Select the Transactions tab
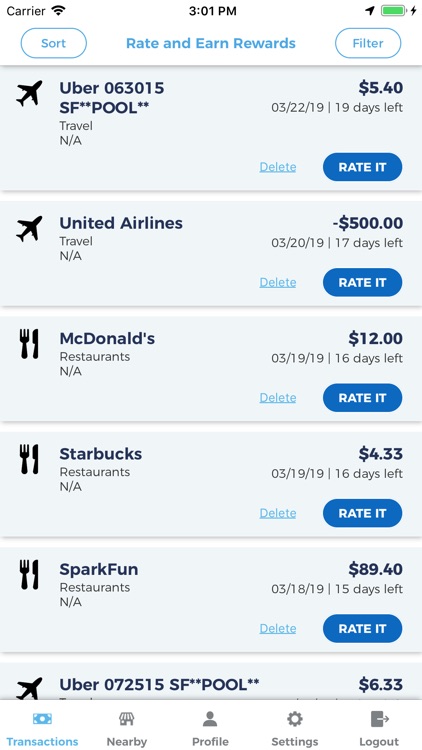 [42, 729]
